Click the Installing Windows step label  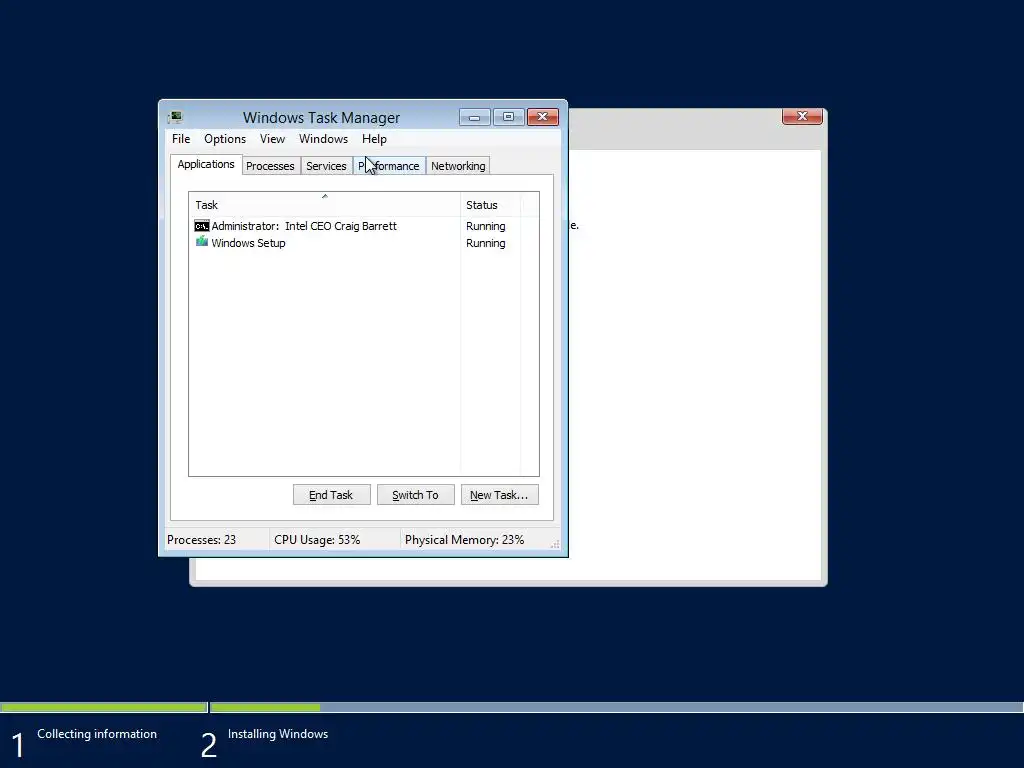(x=278, y=734)
